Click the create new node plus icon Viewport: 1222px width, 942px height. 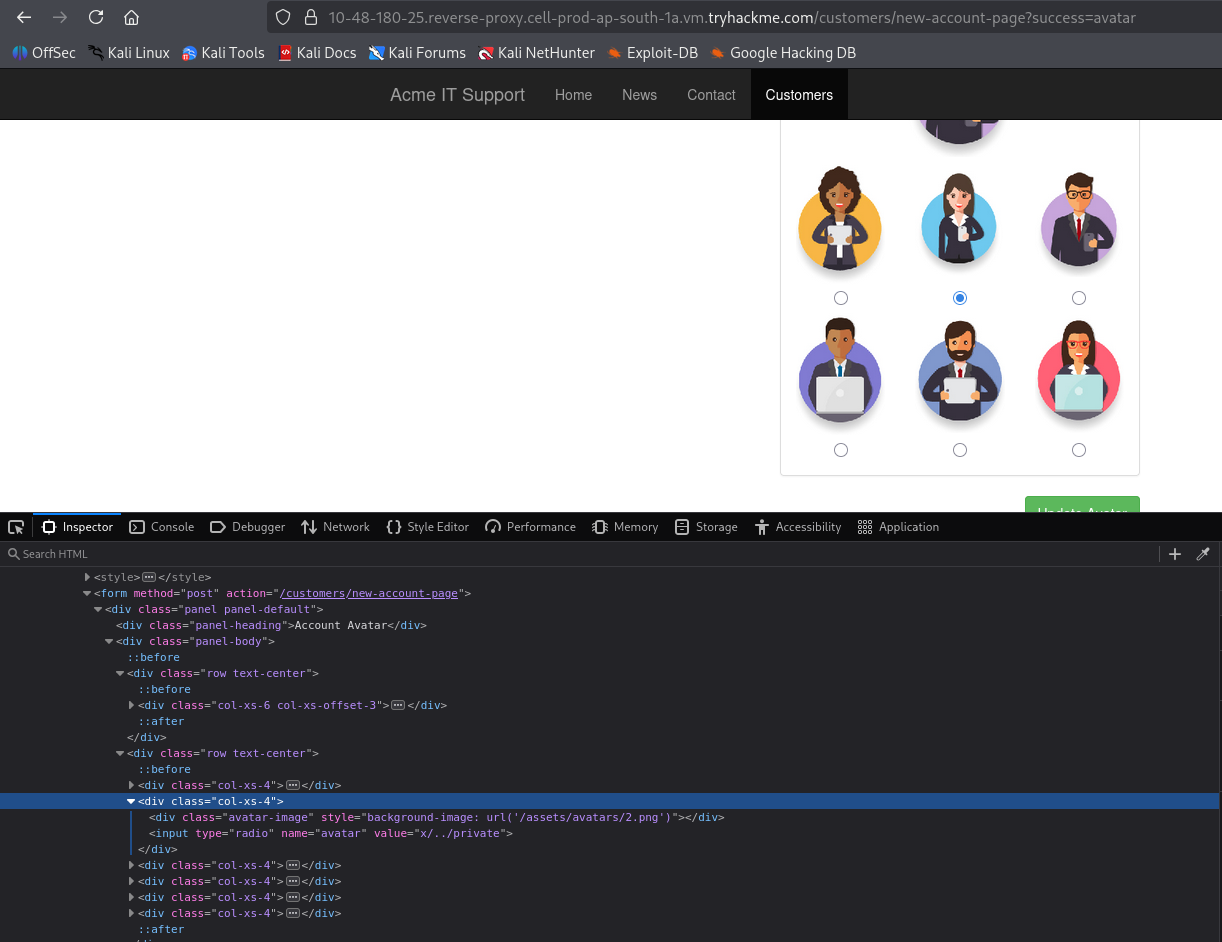pos(1175,553)
